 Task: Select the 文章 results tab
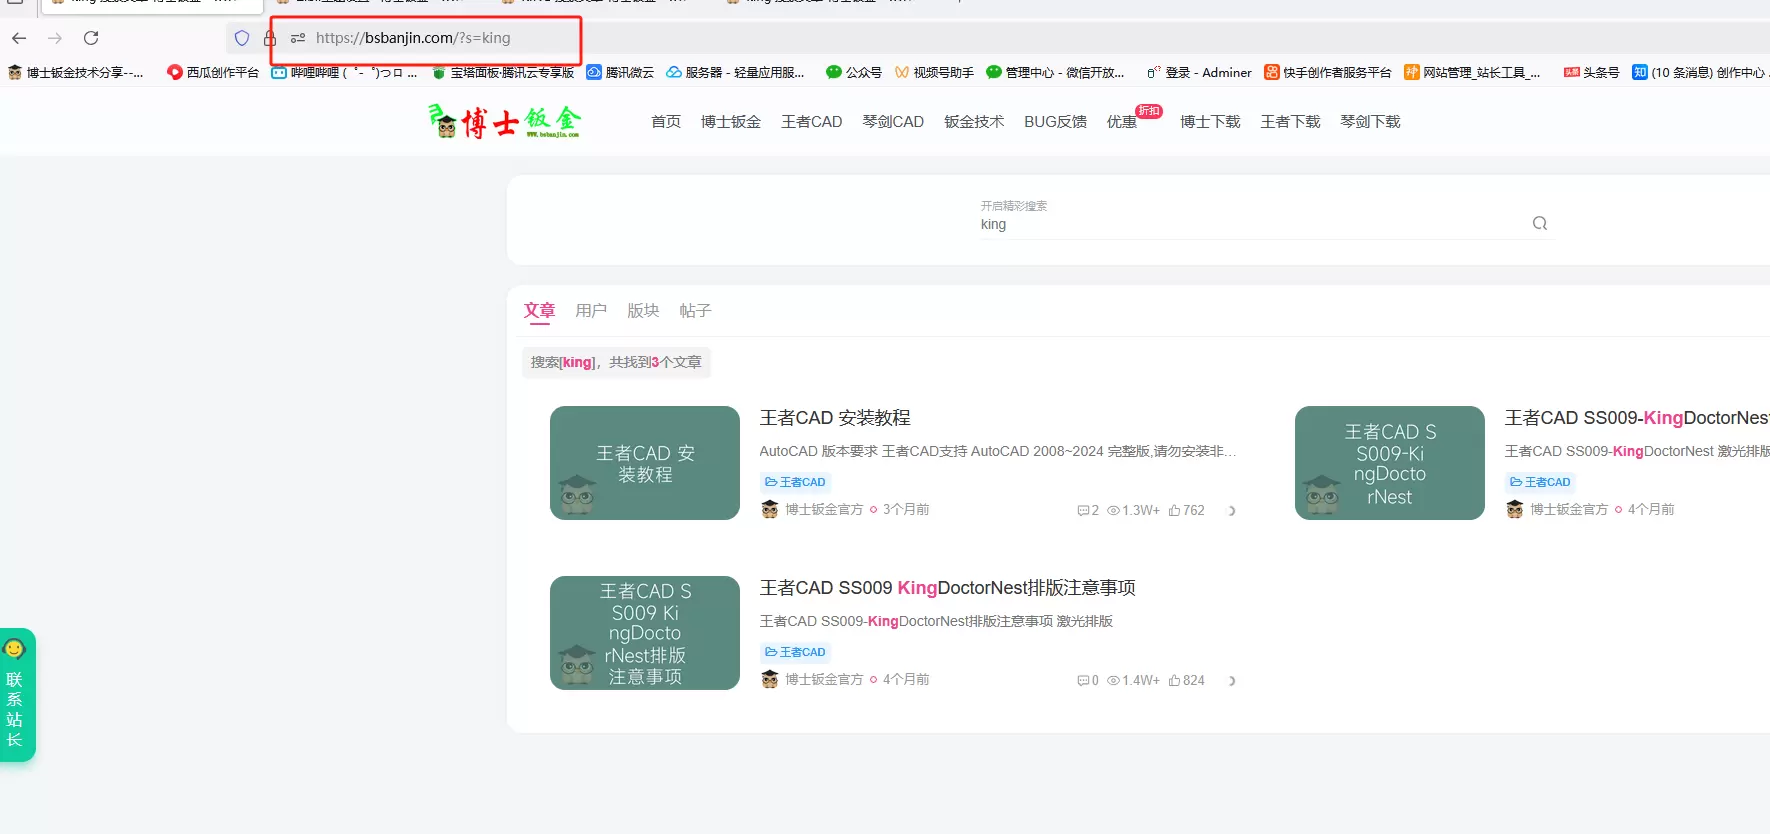539,311
